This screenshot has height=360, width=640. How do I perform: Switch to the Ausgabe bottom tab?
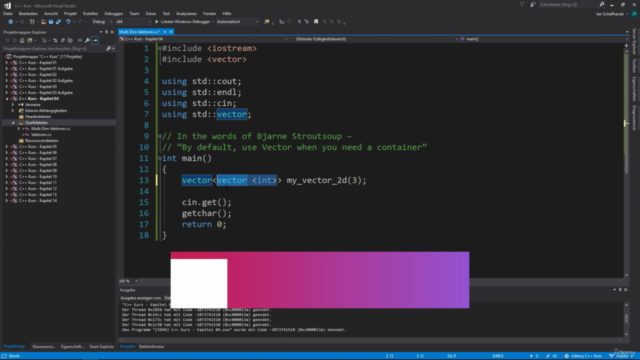pyautogui.click(x=127, y=347)
